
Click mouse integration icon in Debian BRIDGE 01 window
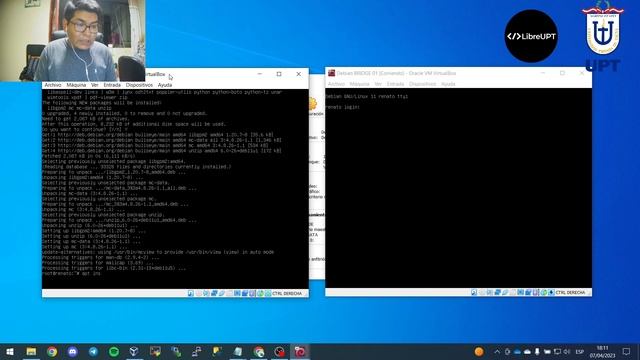tap(544, 292)
